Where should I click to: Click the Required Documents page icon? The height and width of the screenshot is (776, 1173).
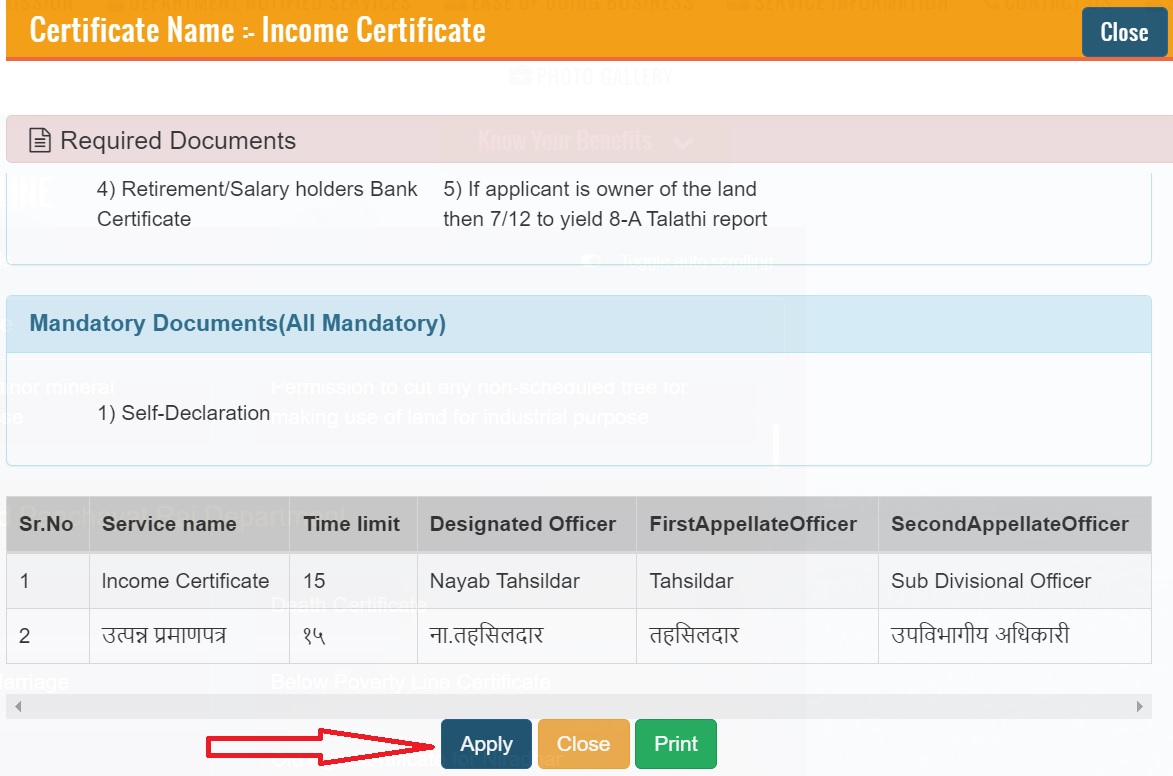coord(39,141)
